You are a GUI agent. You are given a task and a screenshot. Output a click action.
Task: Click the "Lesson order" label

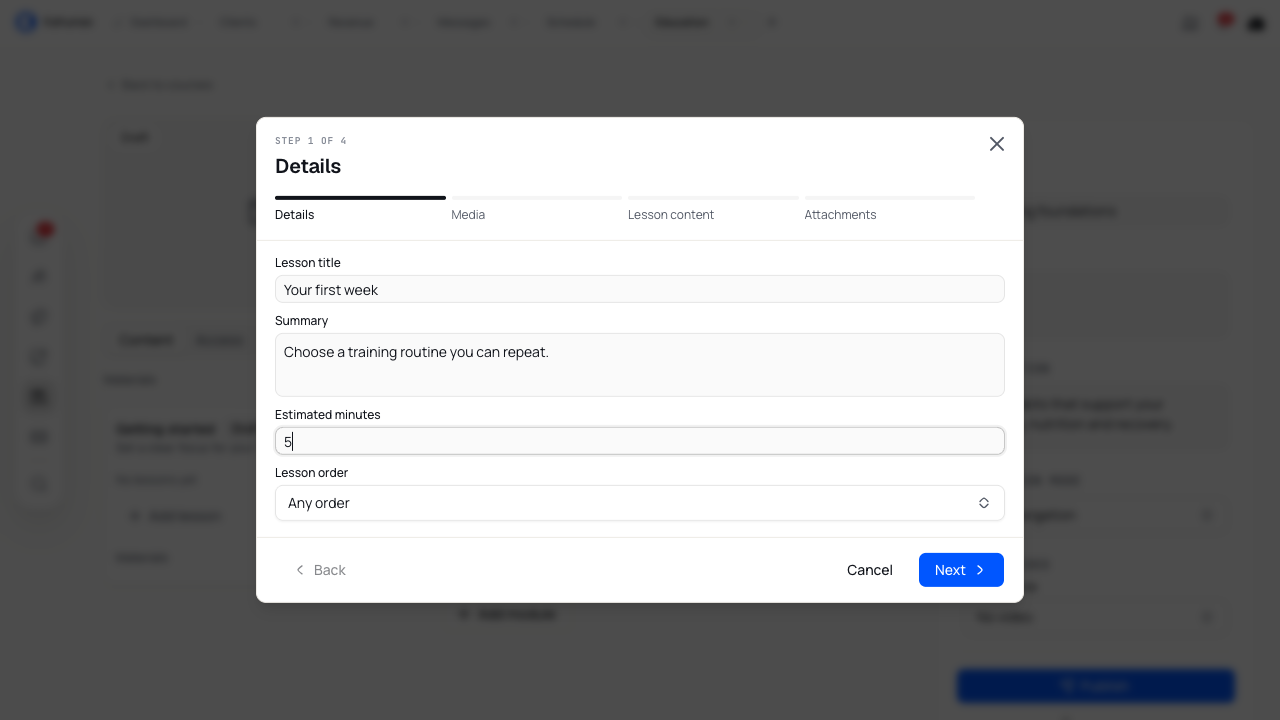coord(312,472)
